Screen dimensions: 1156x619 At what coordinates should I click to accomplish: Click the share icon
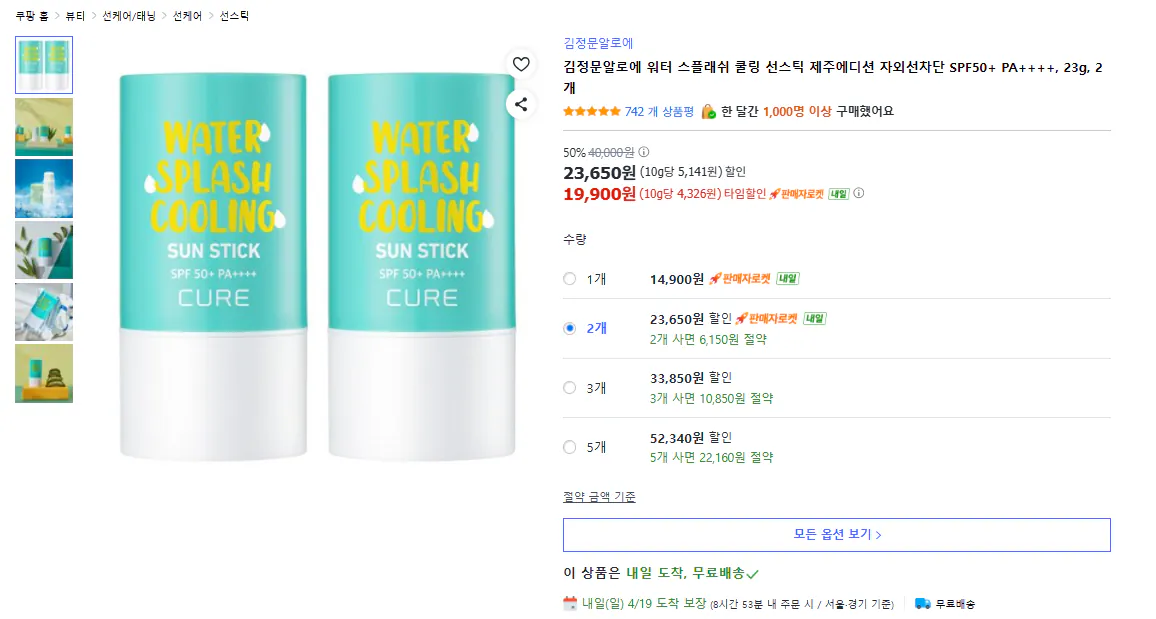tap(521, 103)
